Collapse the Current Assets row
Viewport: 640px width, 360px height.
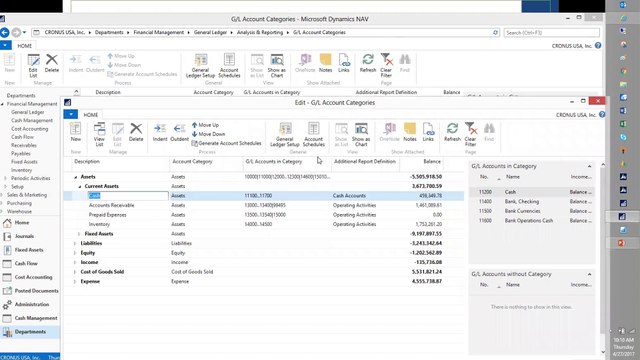[80, 187]
